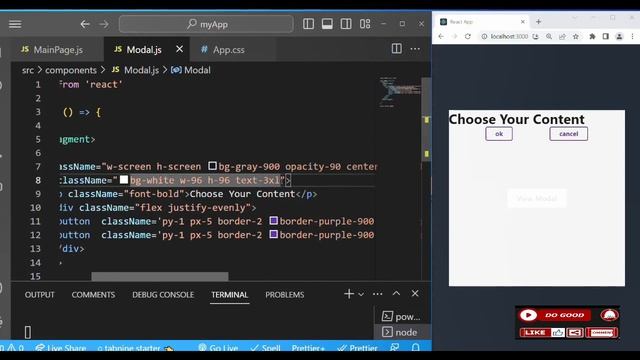The width and height of the screenshot is (640, 360).
Task: Open bg-gray-900 color swatch on line 7
Action: coord(212,166)
